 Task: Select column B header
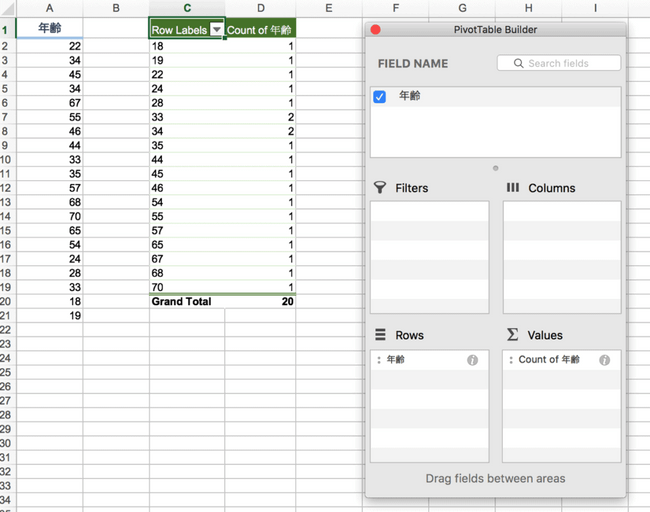[x=116, y=8]
